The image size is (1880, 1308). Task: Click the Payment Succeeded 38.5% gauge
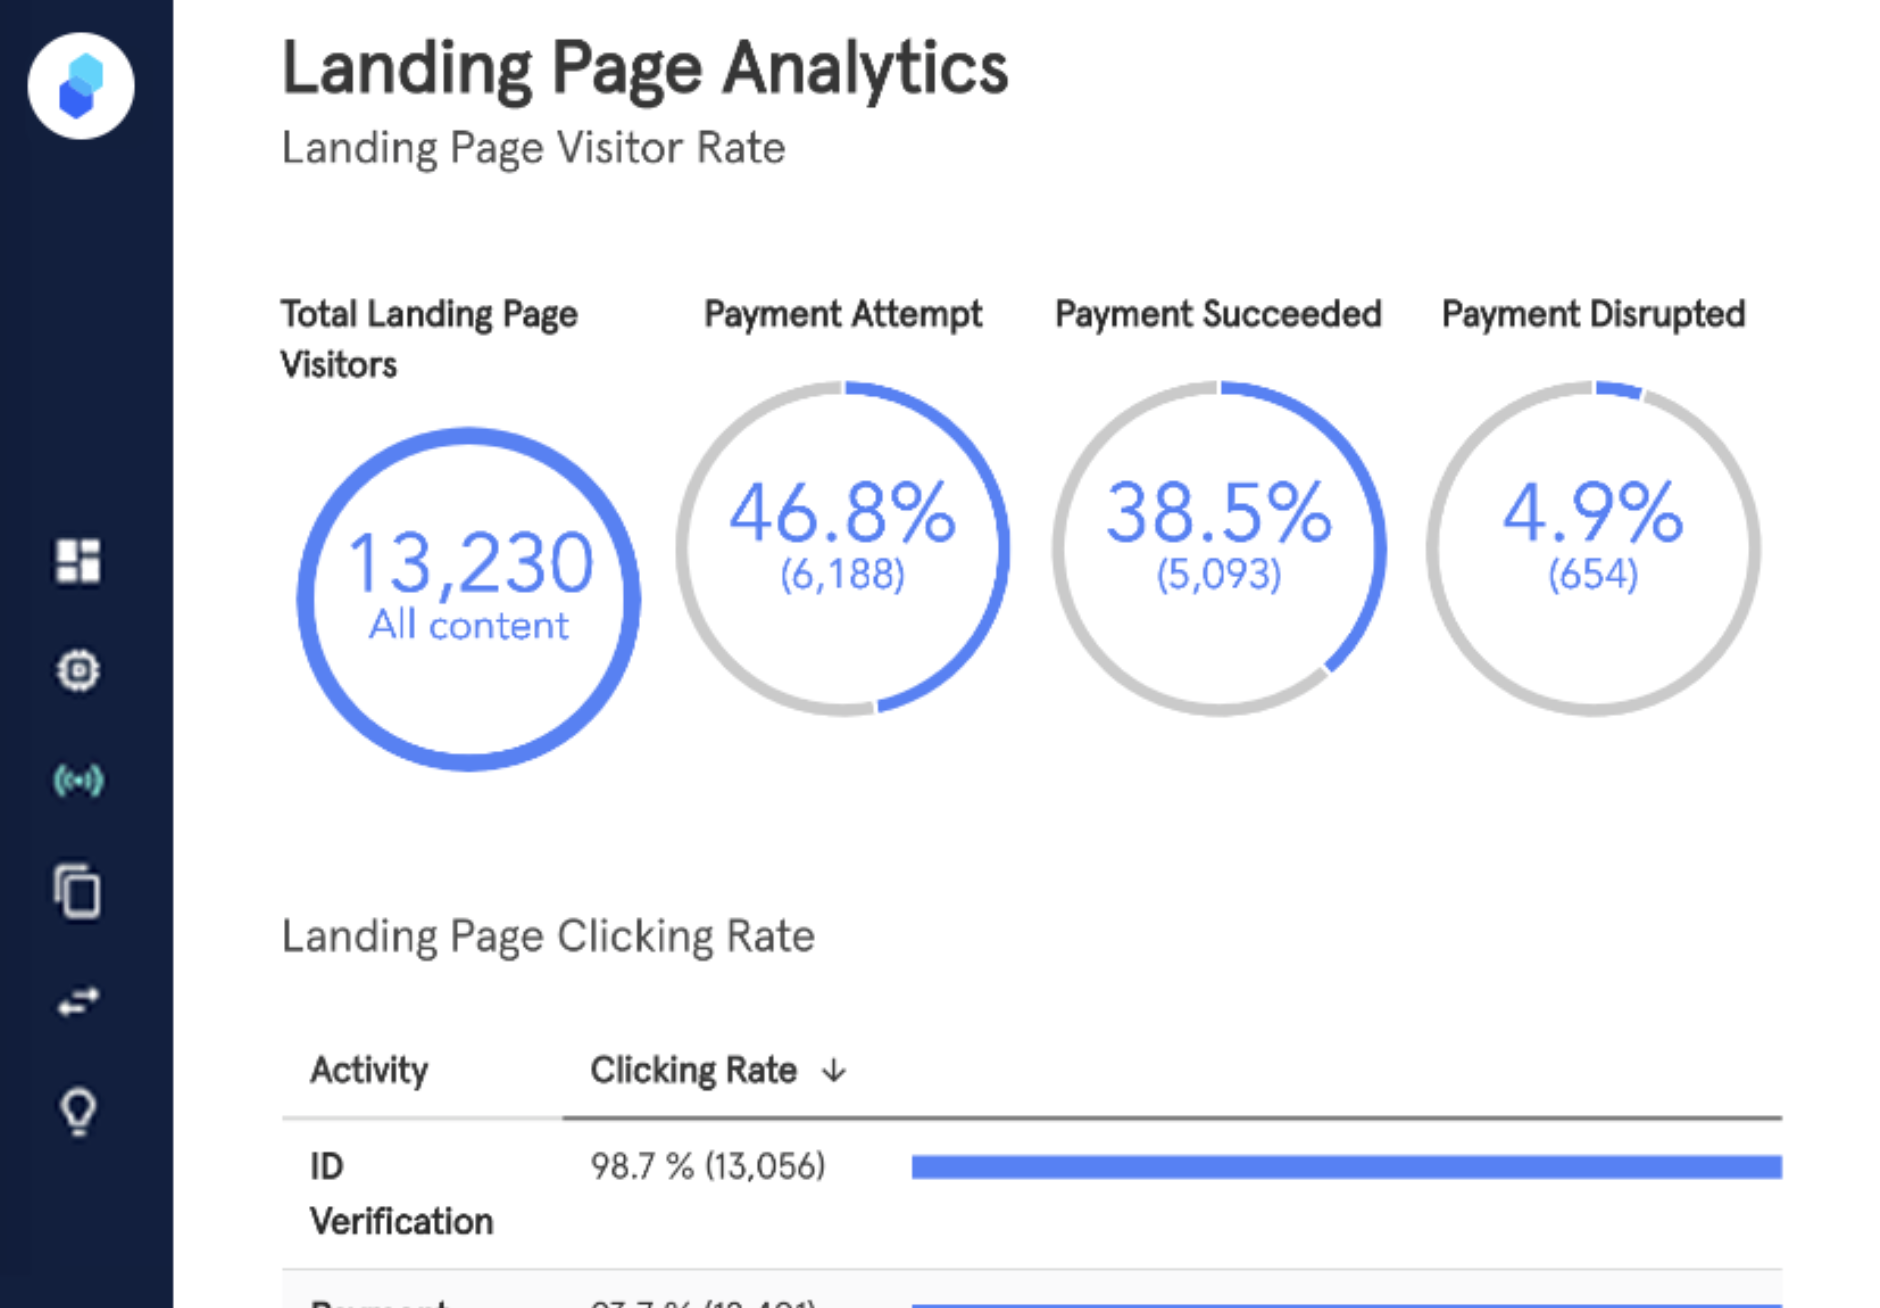[1219, 548]
